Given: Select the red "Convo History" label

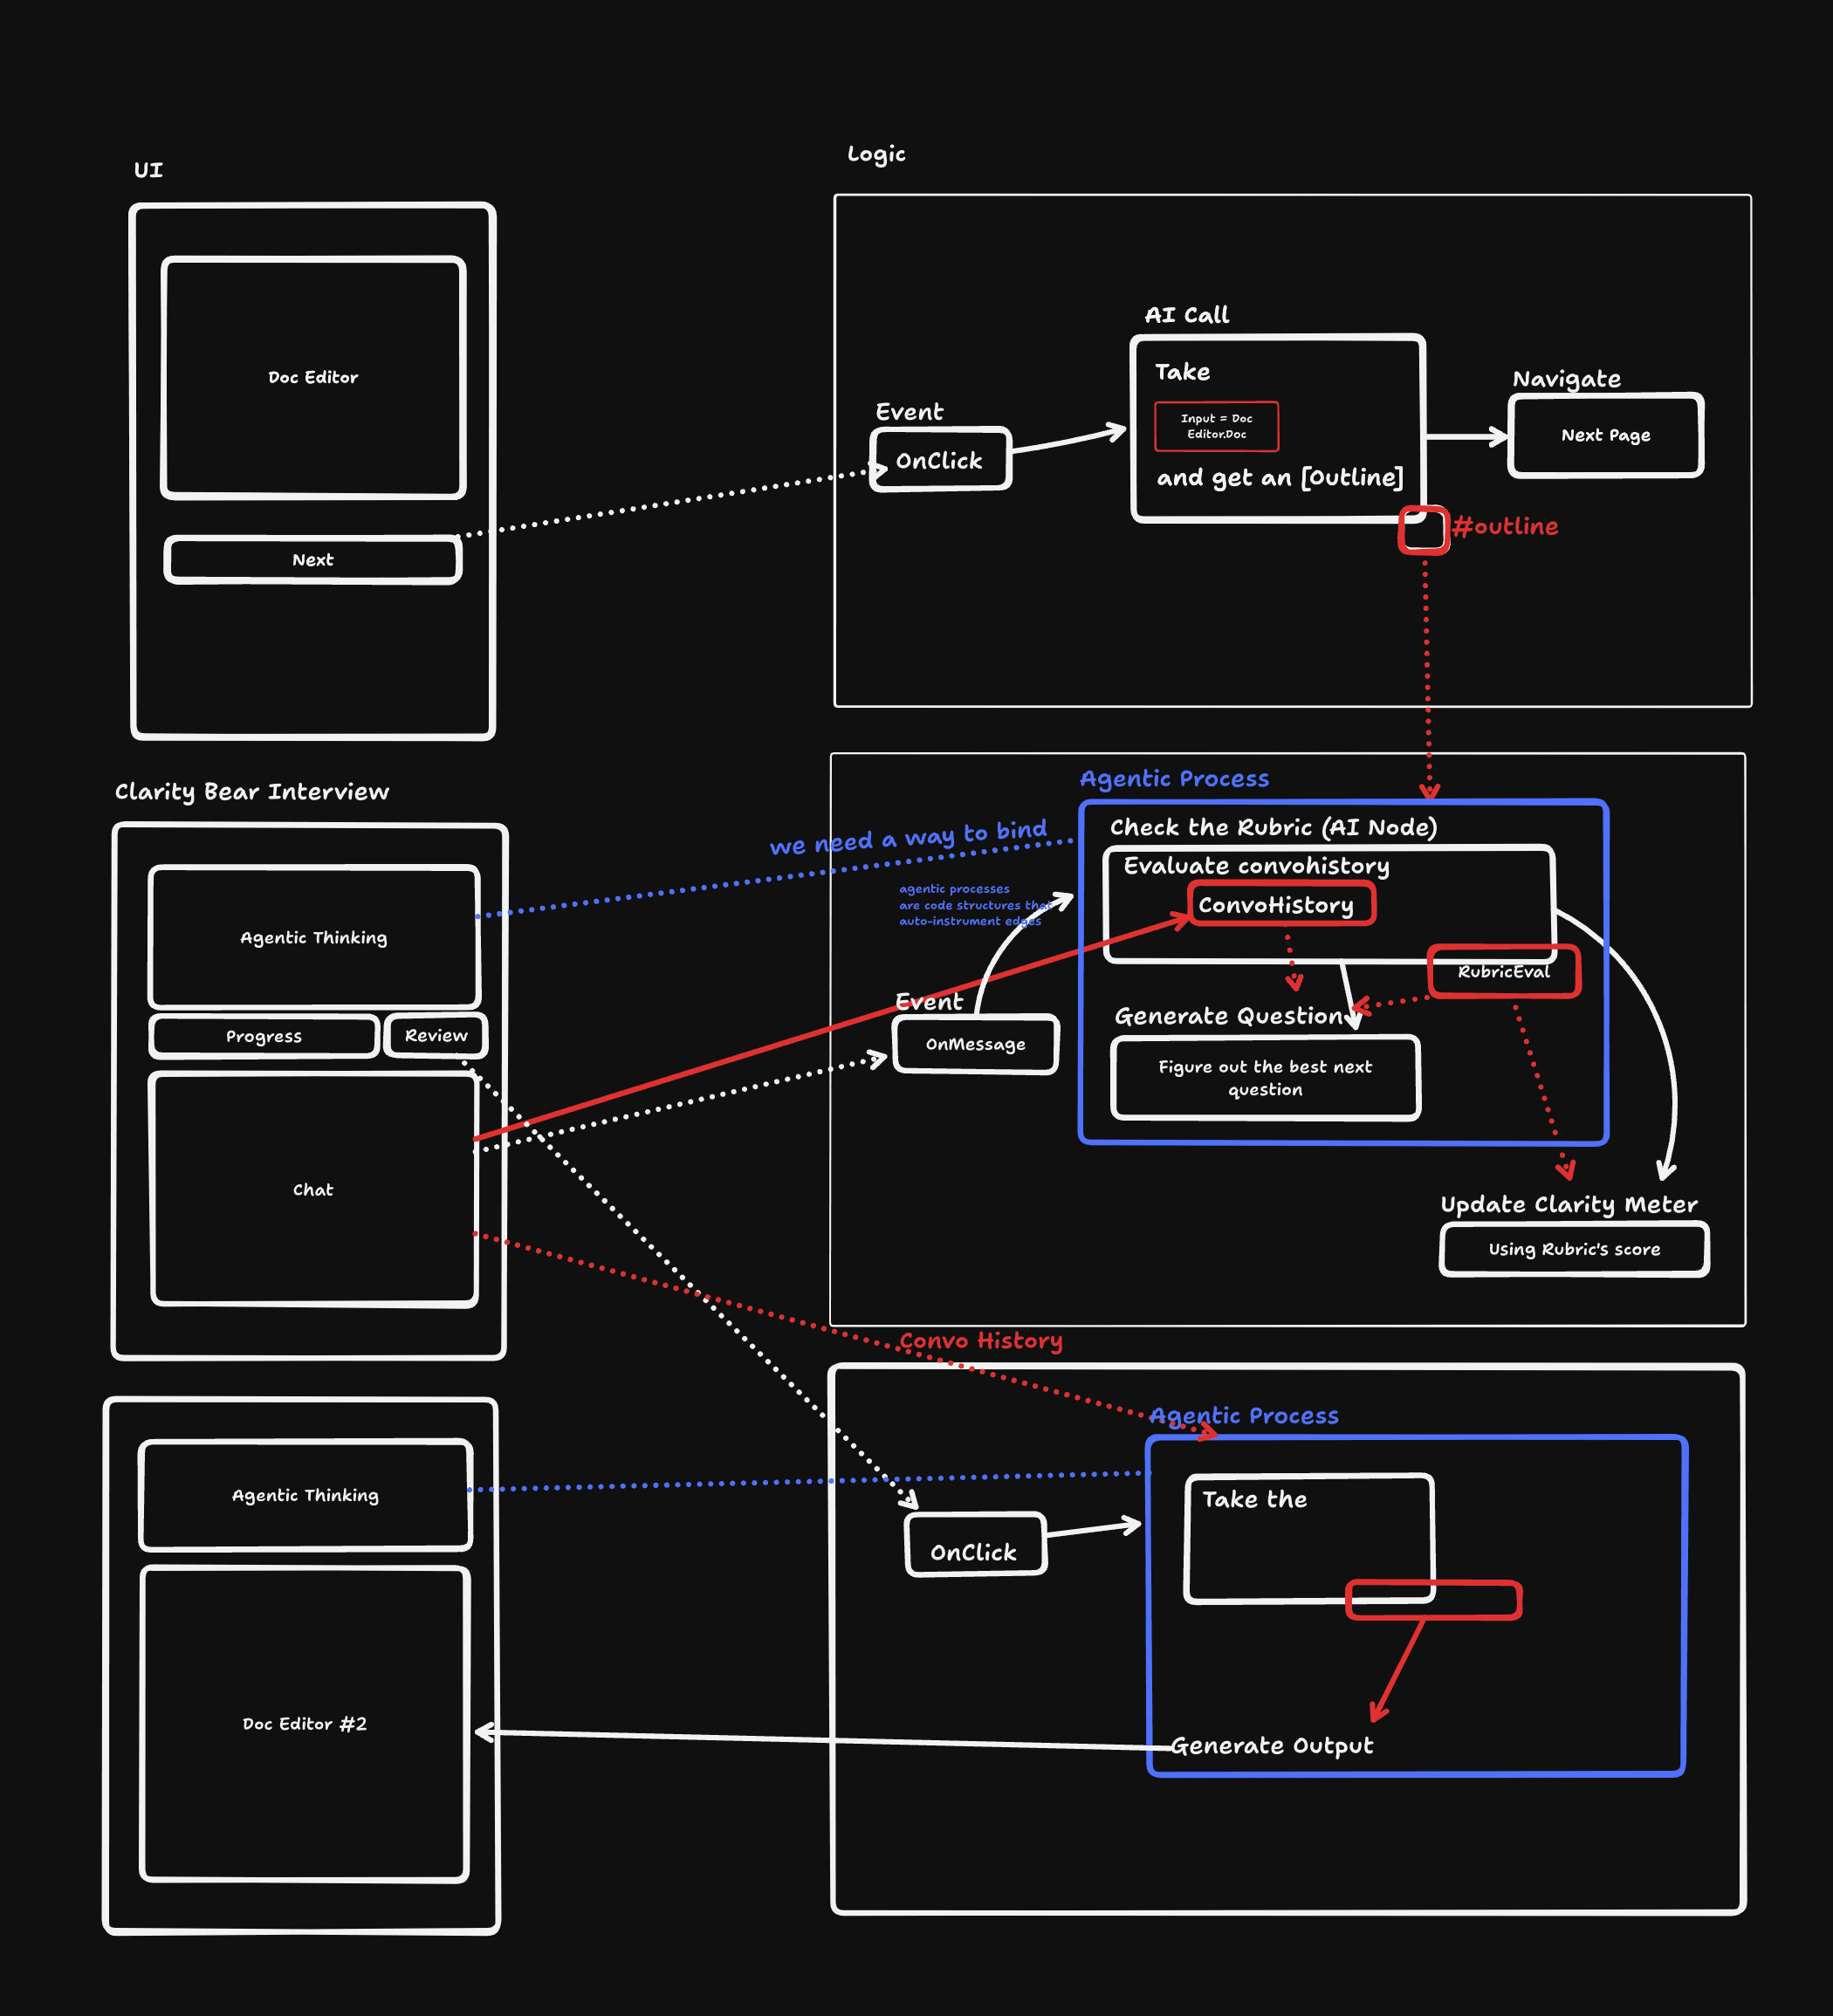Looking at the screenshot, I should 980,1341.
